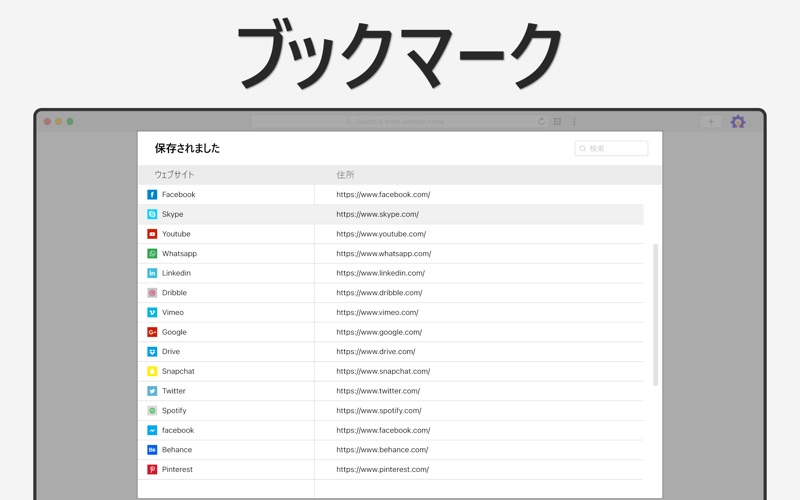
Task: Click the Snapchat favicon
Action: [x=152, y=371]
